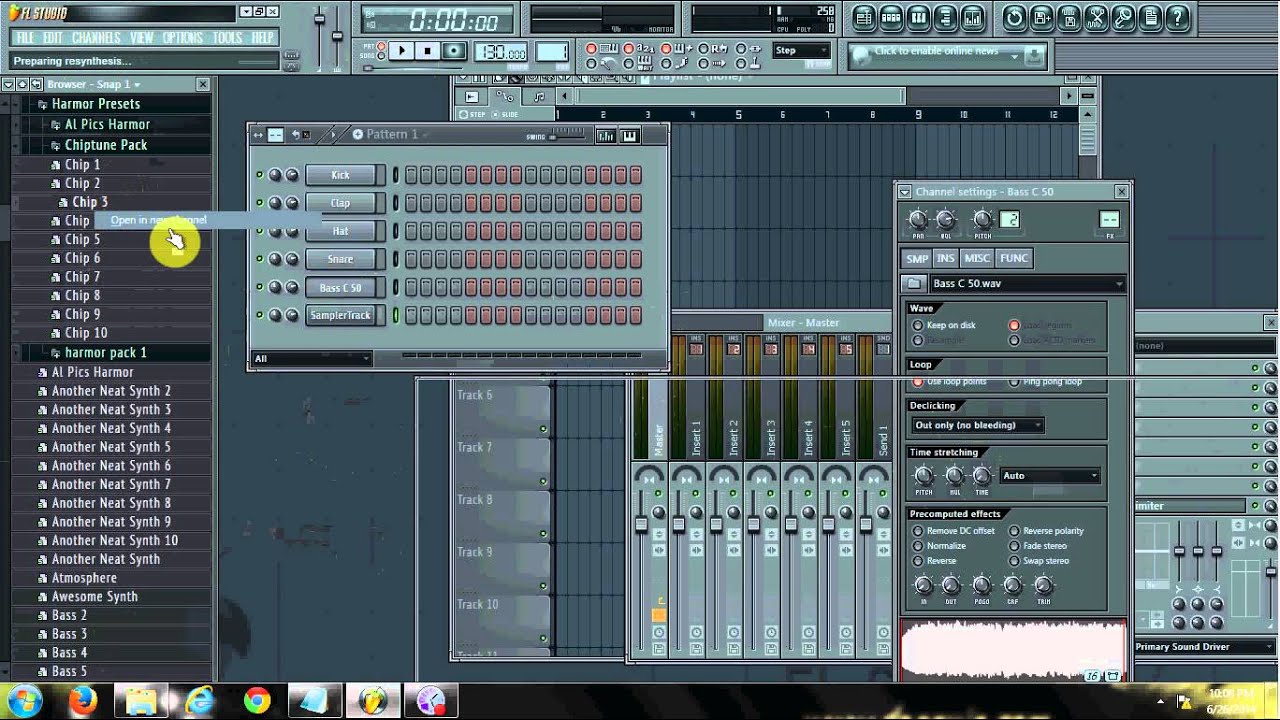This screenshot has height=720, width=1280.
Task: Open the Playlist view shortcut icon
Action: 865,17
